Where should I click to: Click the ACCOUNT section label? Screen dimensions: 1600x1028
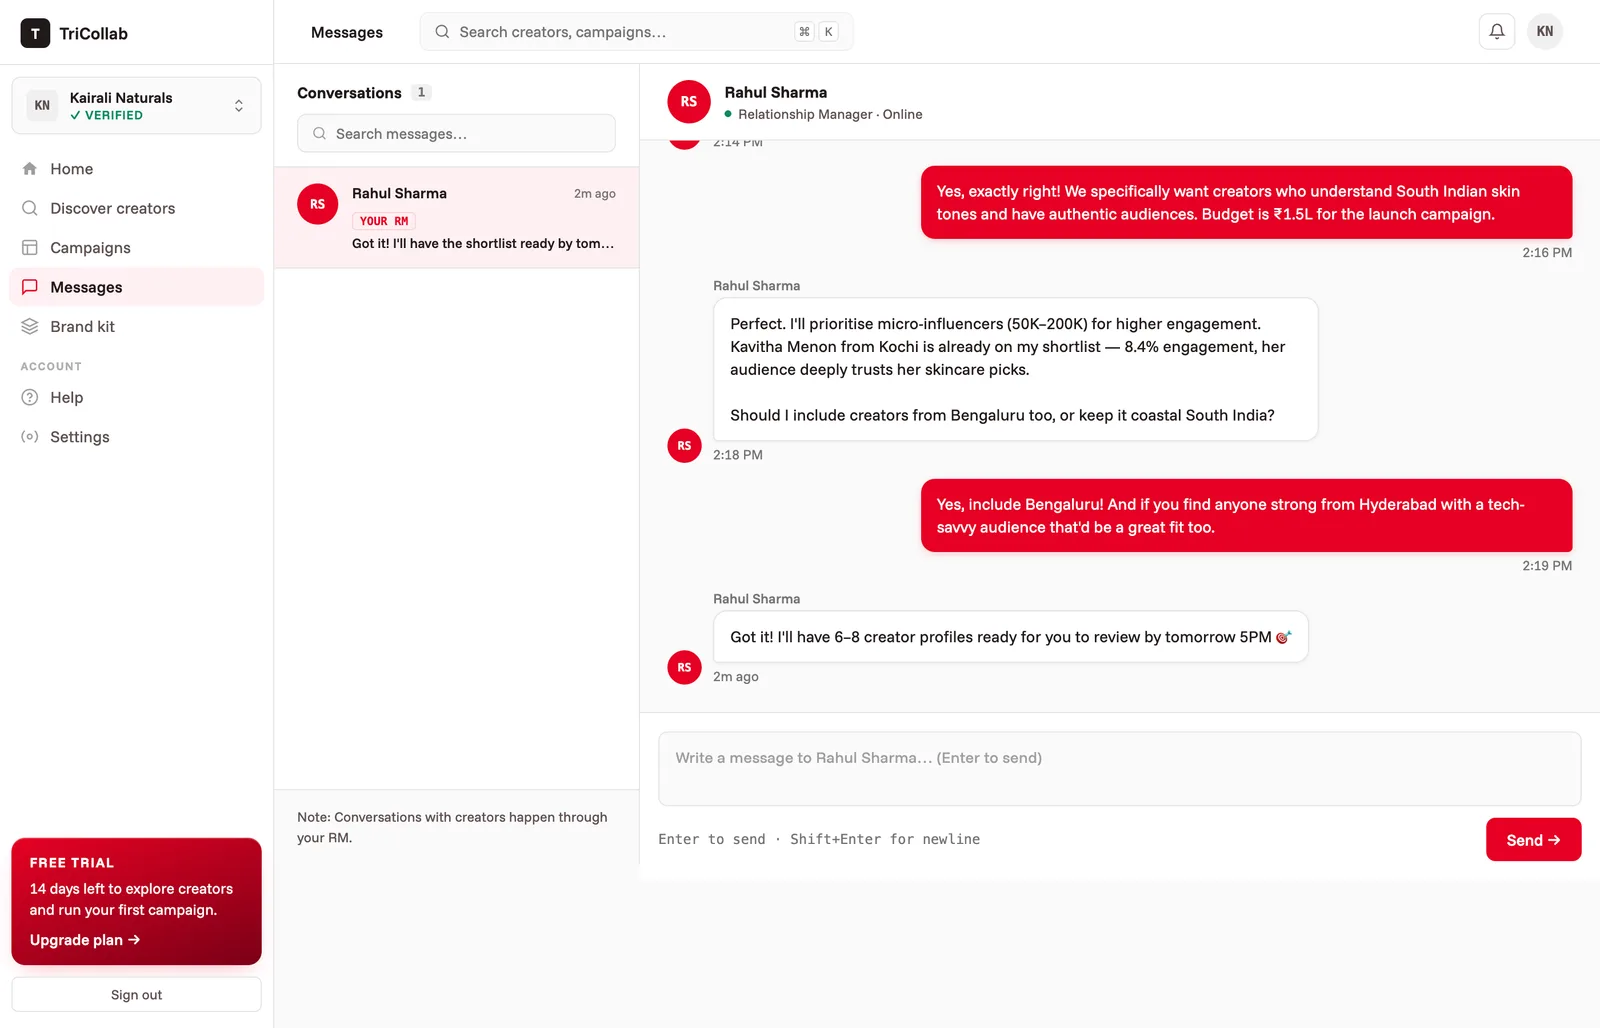[x=51, y=367]
